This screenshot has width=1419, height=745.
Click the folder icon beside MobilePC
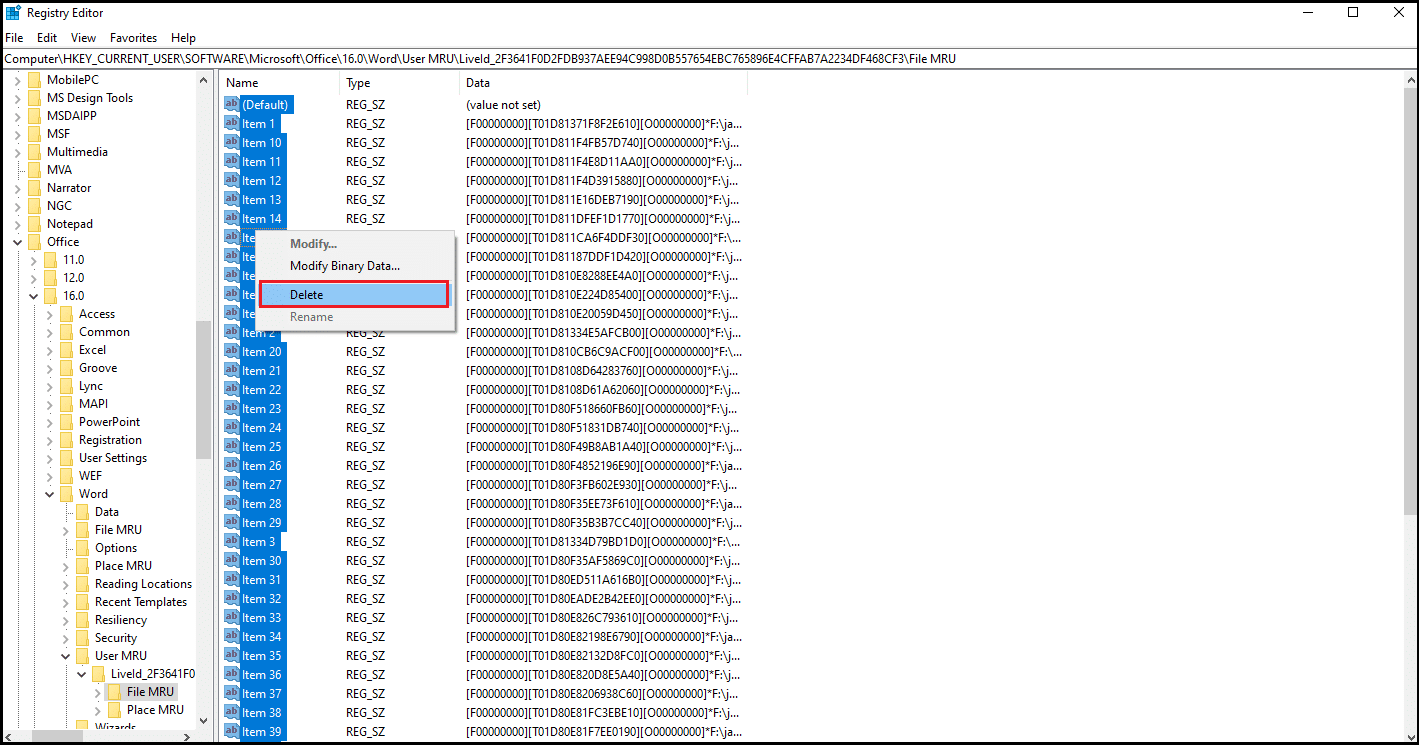[x=34, y=80]
